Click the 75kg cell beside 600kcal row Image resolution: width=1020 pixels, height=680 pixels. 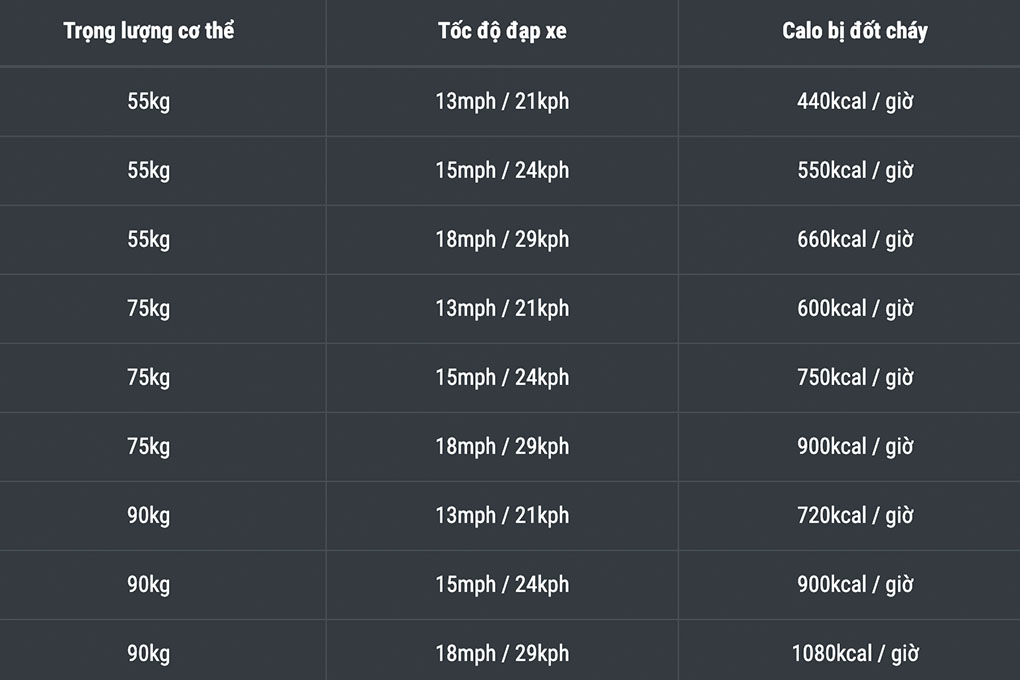(149, 308)
